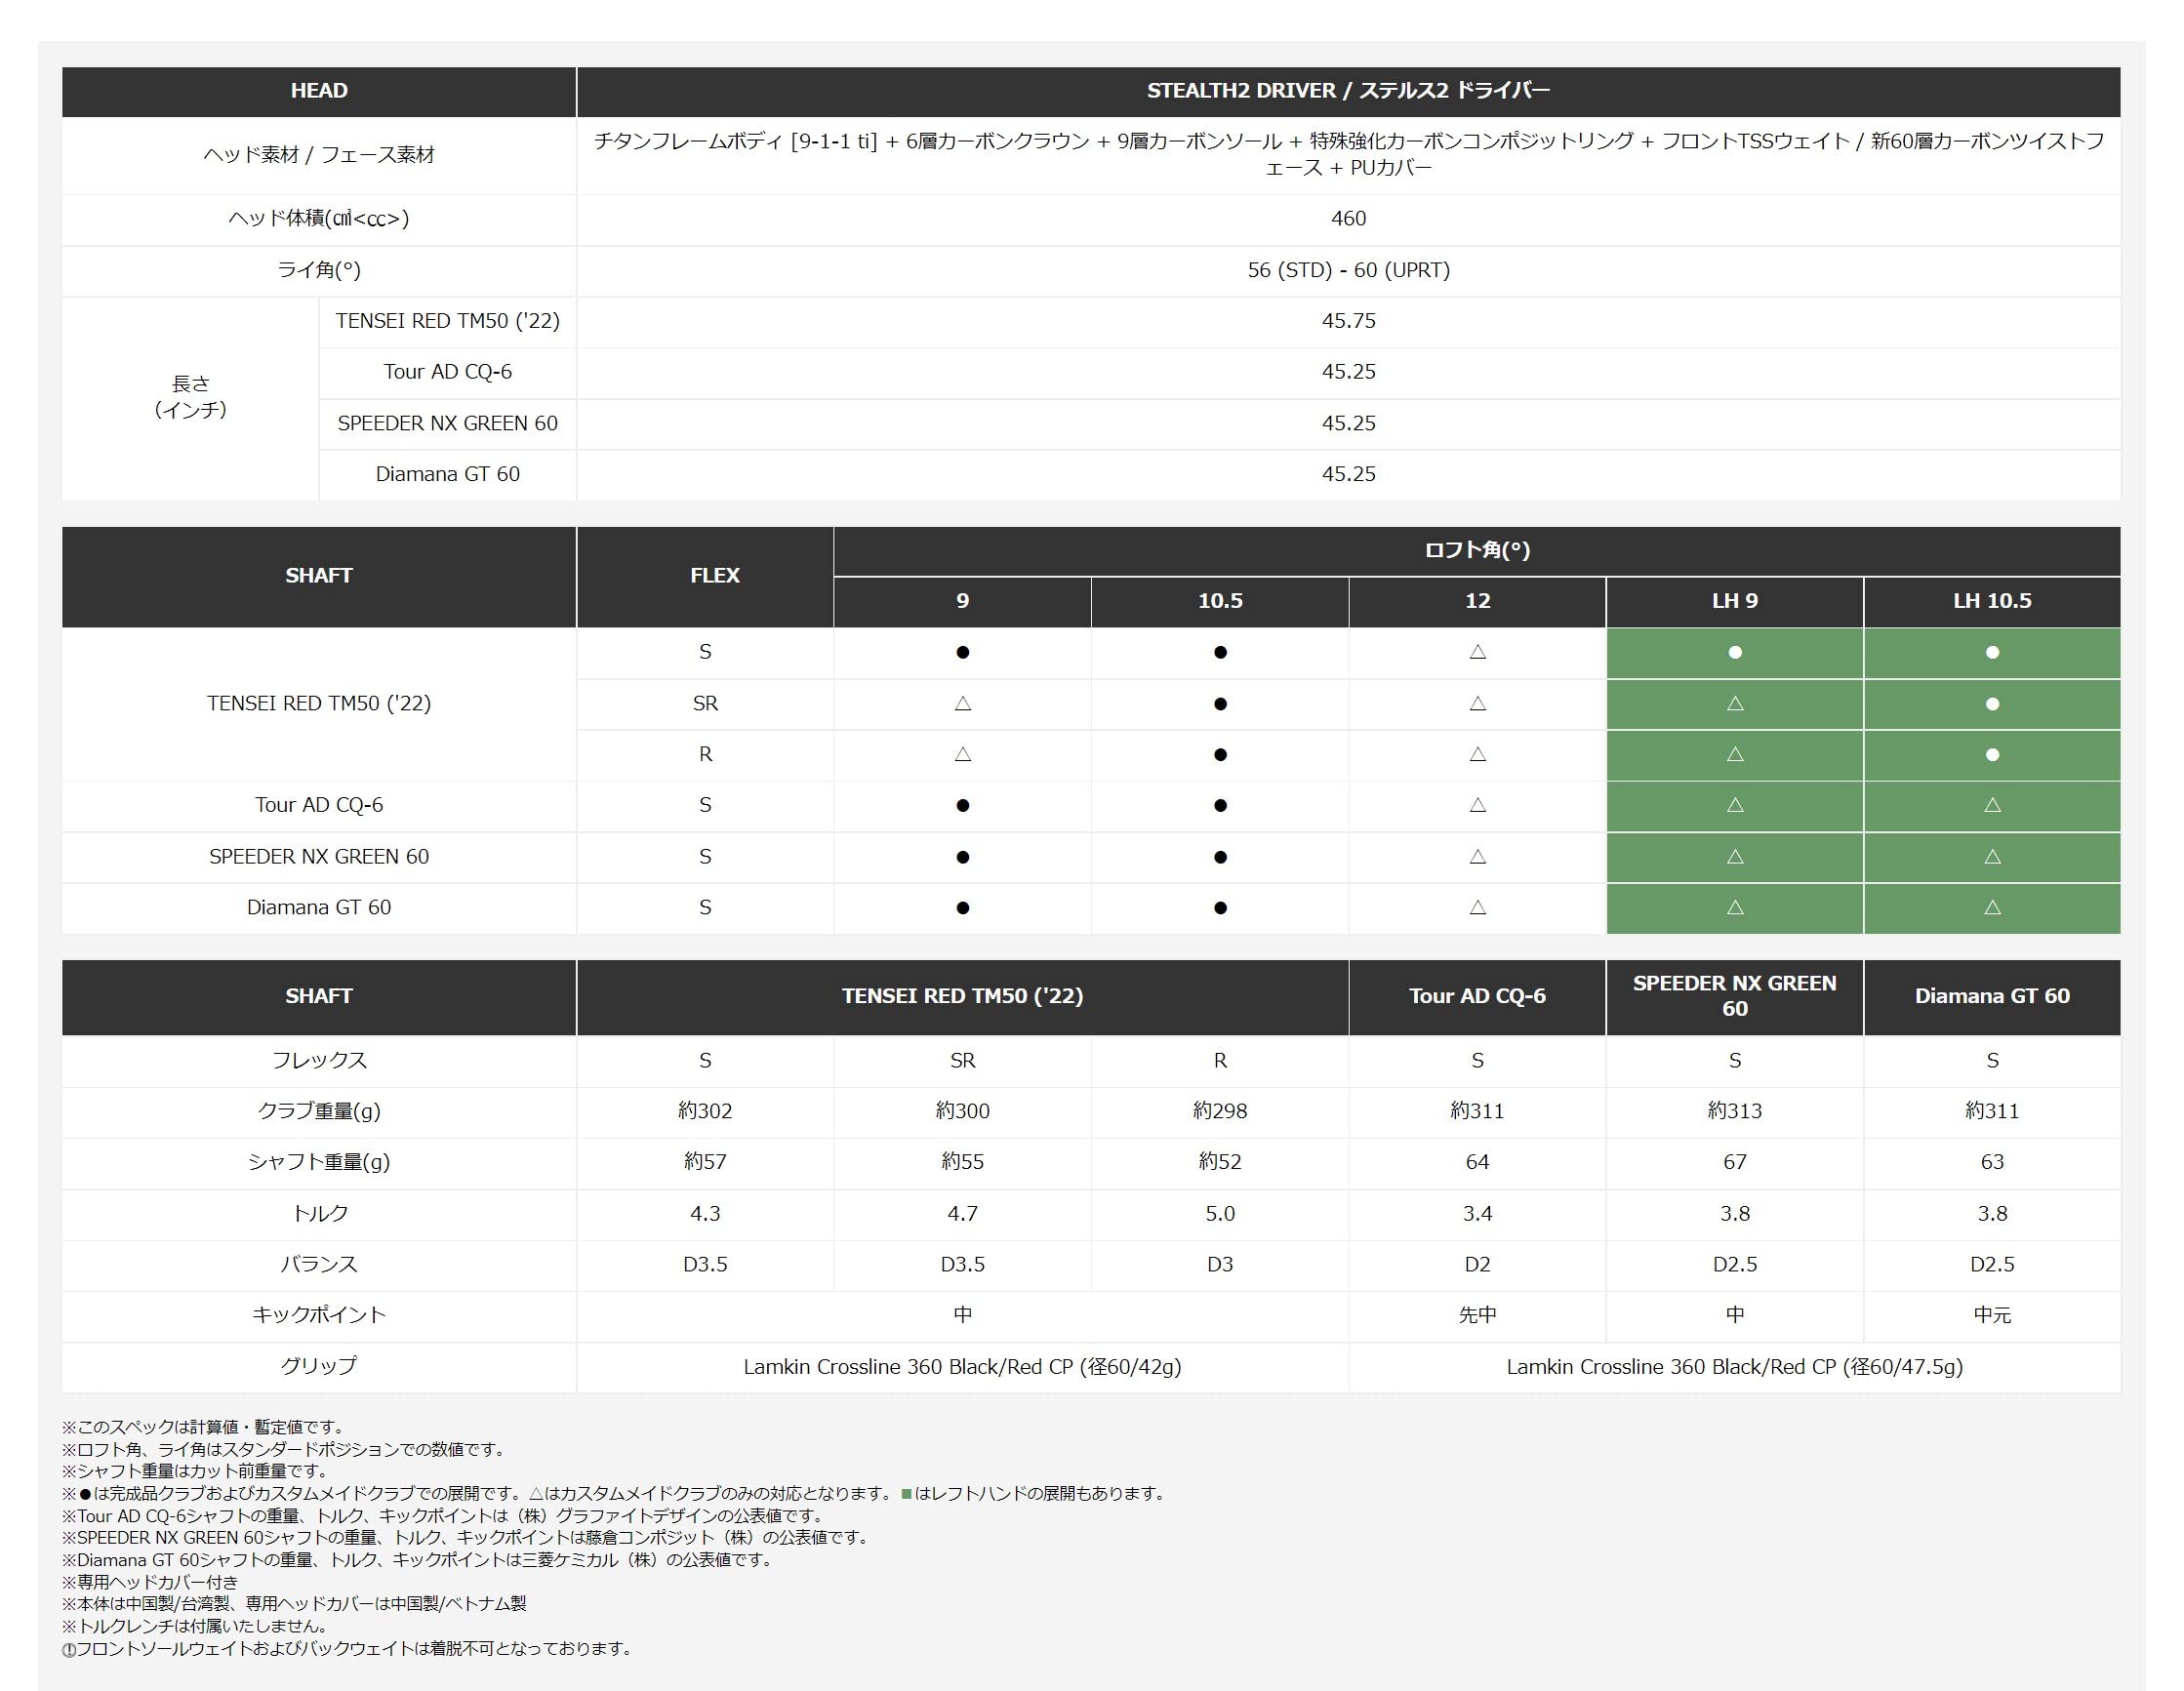This screenshot has width=2184, height=1691.
Task: Click the black dot for TENSEI S flex loft 9
Action: [962, 653]
